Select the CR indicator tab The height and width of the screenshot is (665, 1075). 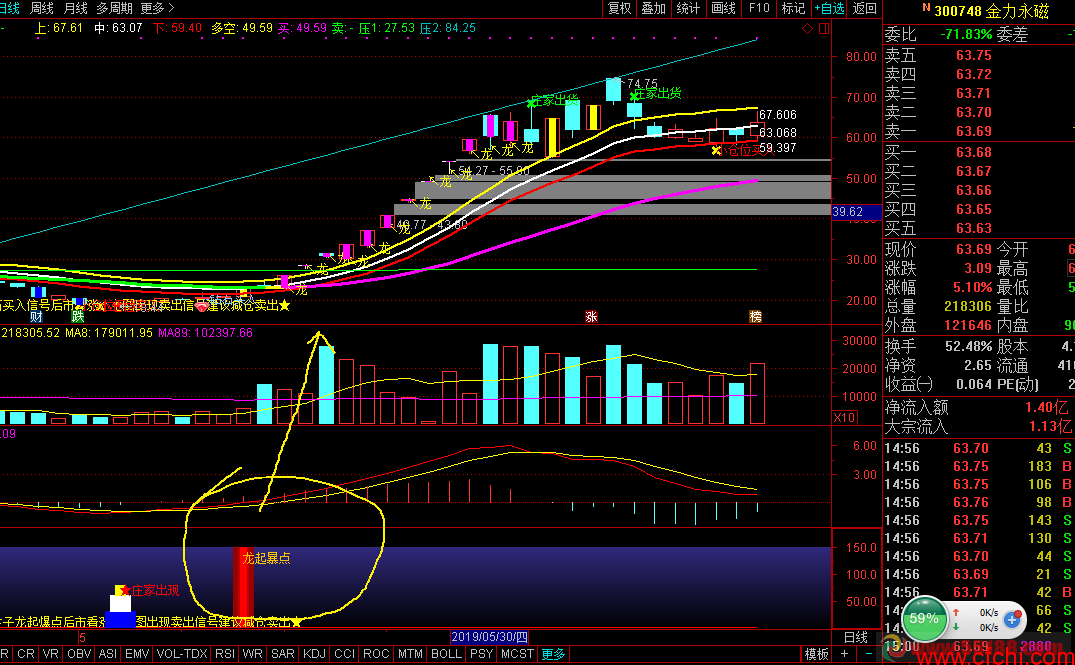[x=26, y=654]
